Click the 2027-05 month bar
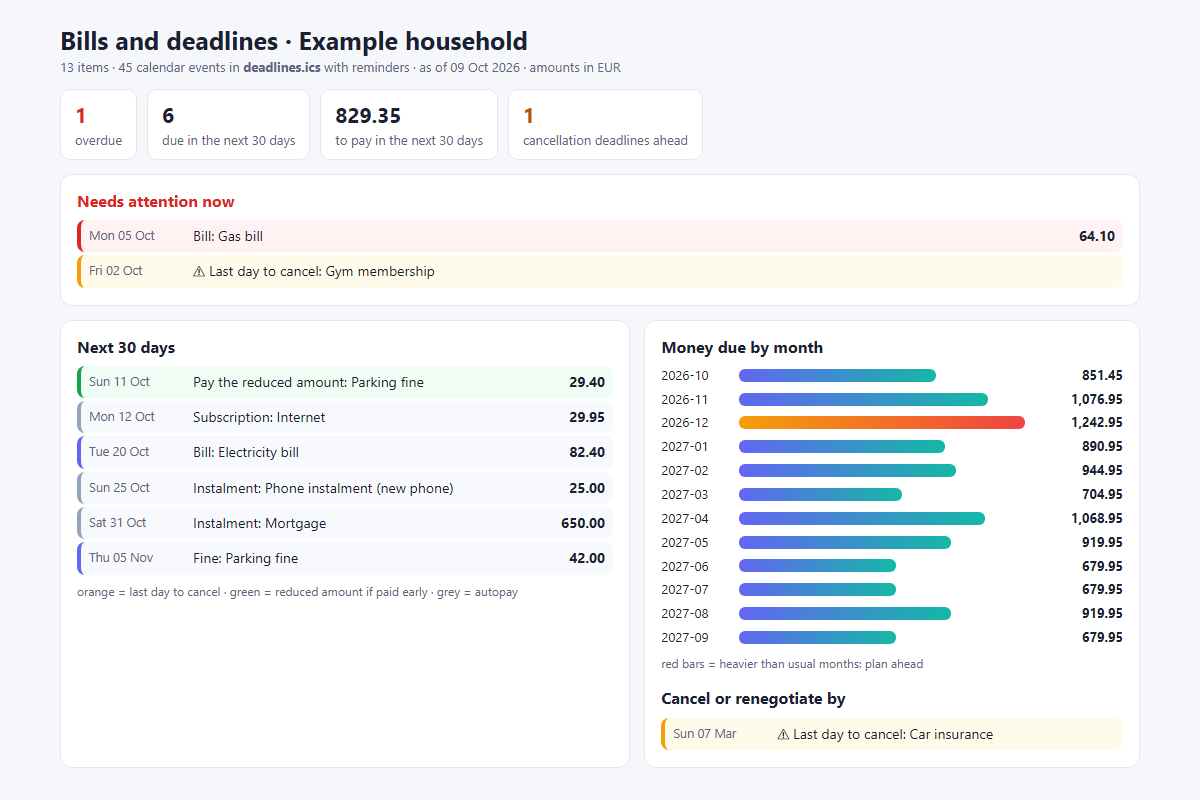Image resolution: width=1200 pixels, height=800 pixels. pyautogui.click(x=845, y=542)
